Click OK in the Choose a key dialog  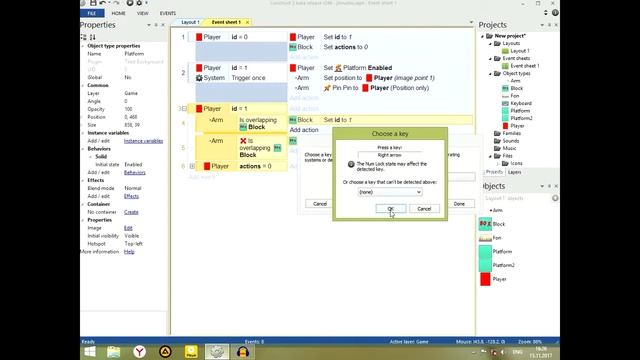coord(391,209)
